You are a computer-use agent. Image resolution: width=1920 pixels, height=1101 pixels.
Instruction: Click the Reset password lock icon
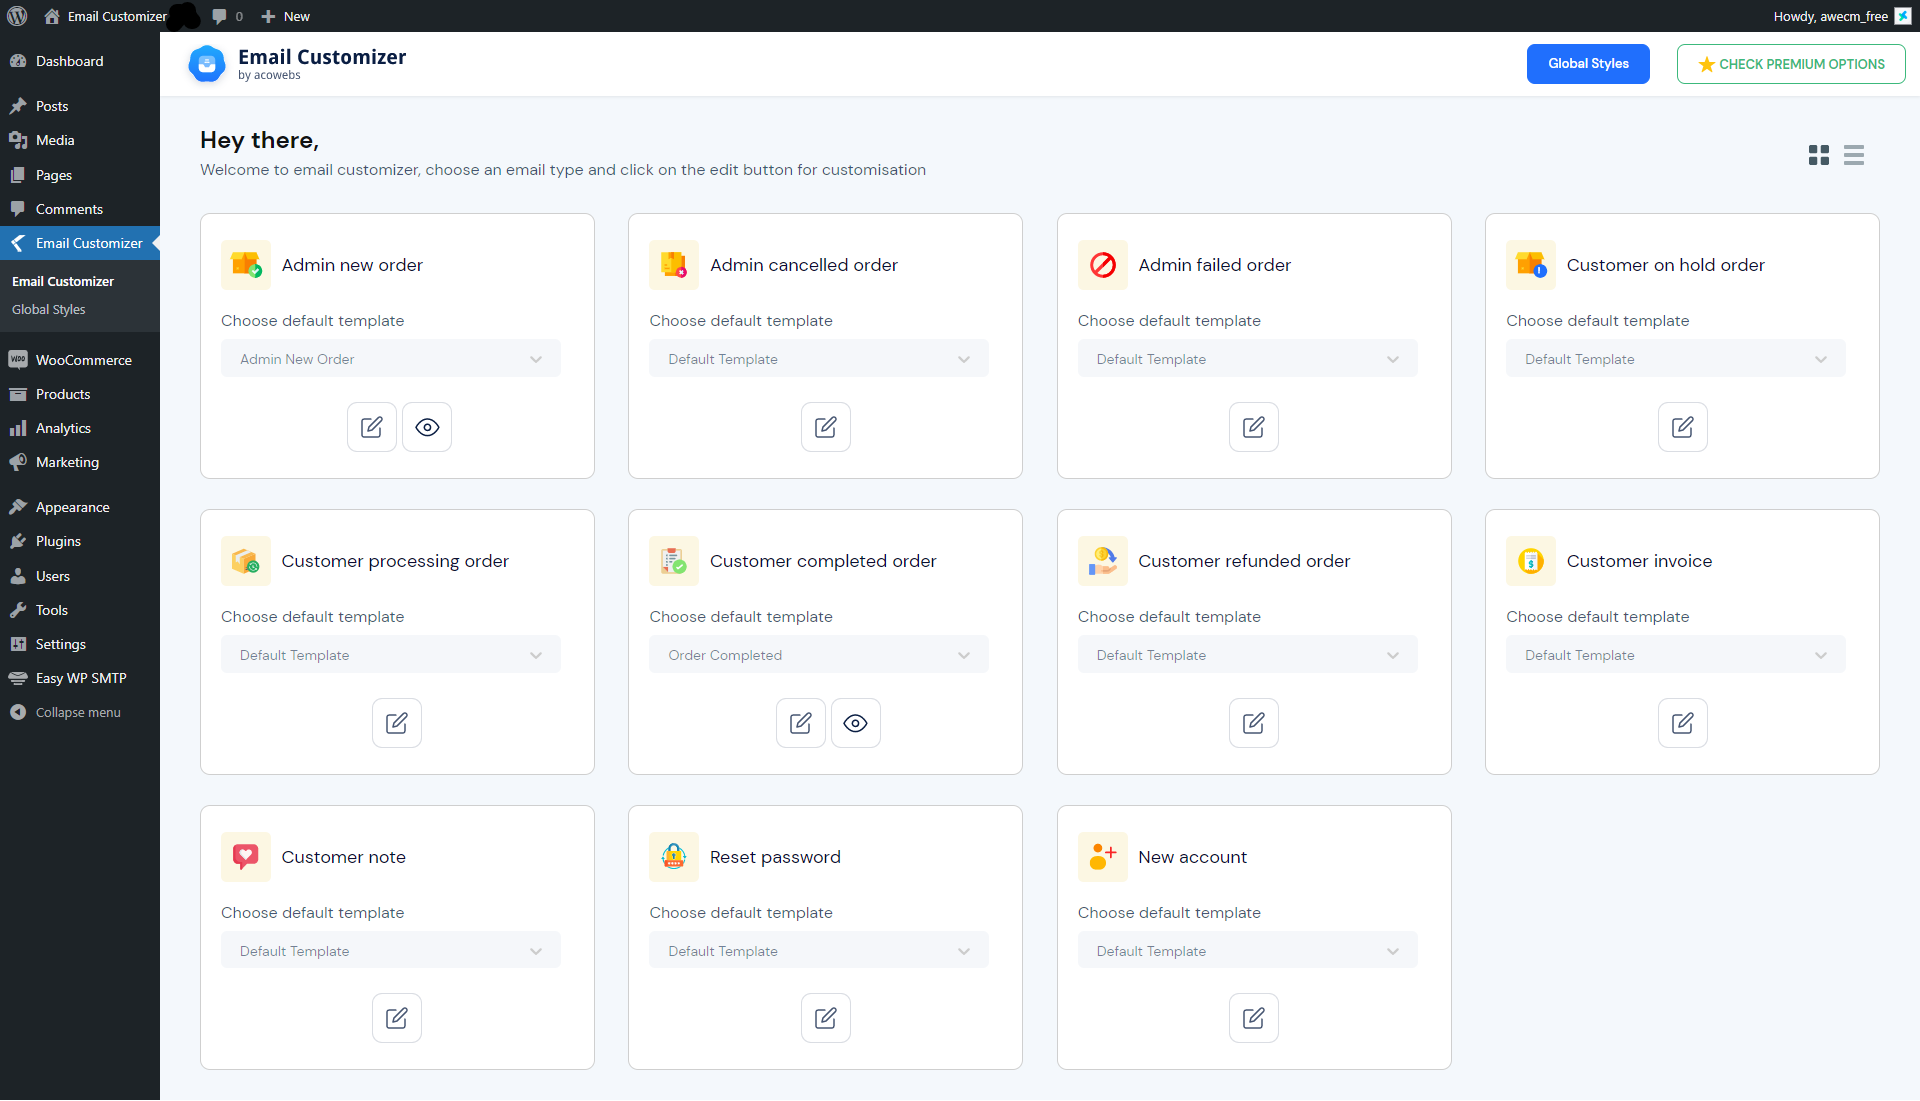[674, 857]
